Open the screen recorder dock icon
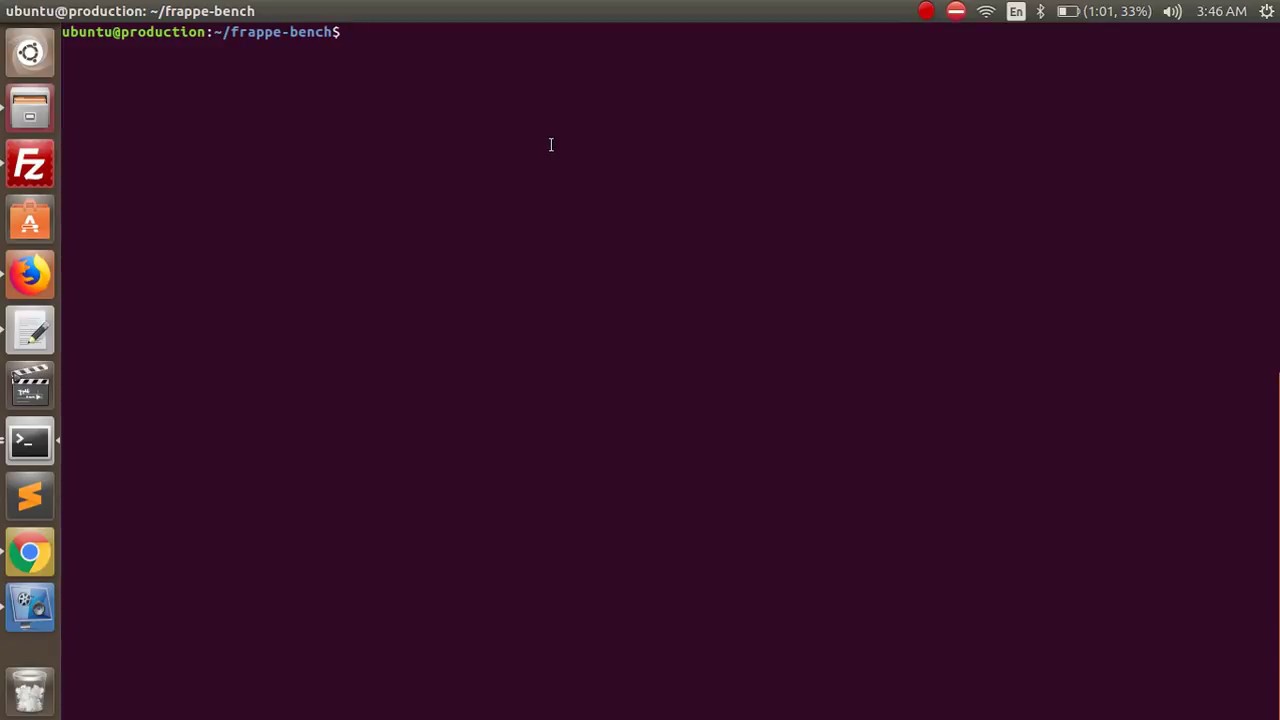This screenshot has width=1280, height=720. 30,608
